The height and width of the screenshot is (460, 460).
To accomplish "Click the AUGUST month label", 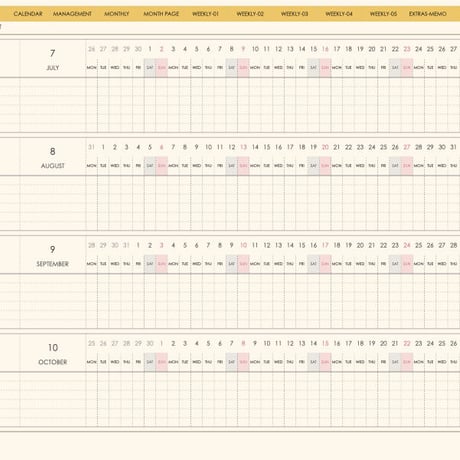I will [x=53, y=166].
